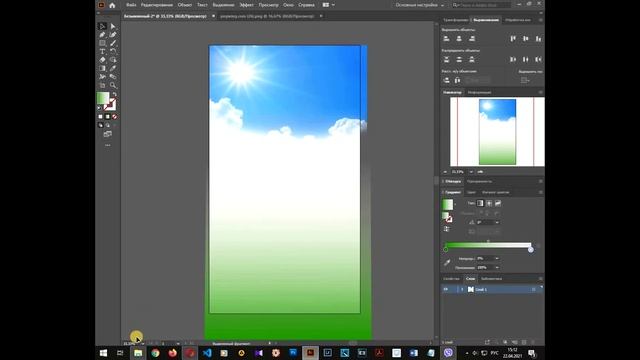The width and height of the screenshot is (640, 360).
Task: Click the Fill gradient swatch in toolbar
Action: [103, 98]
